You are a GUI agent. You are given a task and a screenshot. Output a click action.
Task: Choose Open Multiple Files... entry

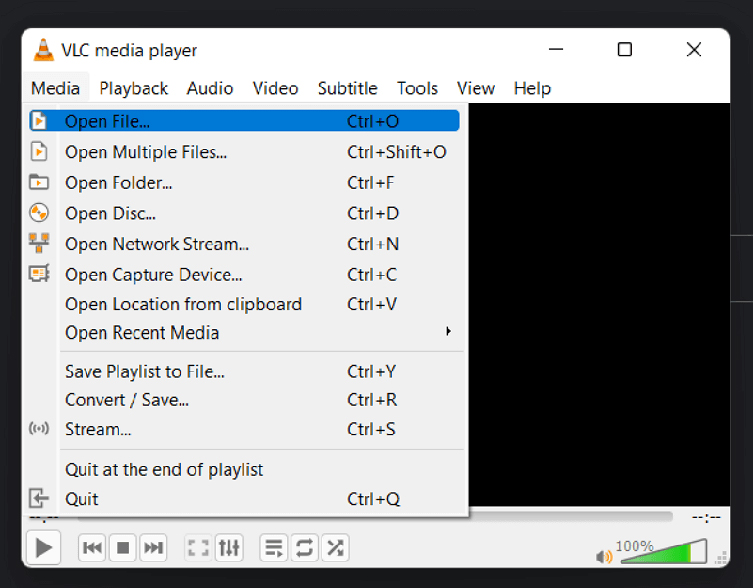click(244, 152)
